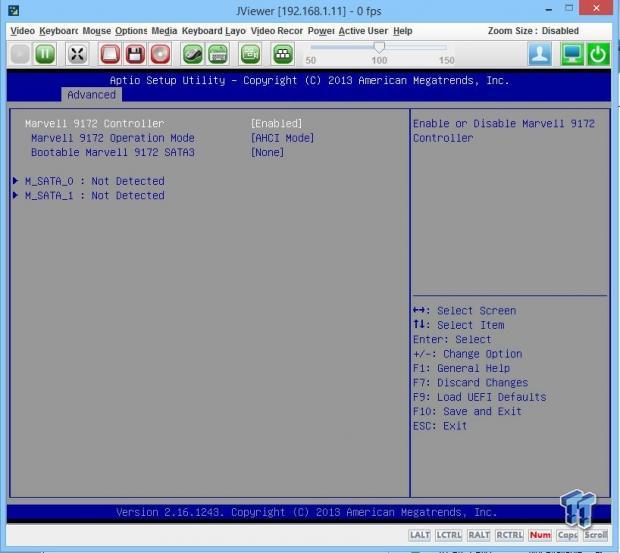
Task: Select Marvell 9172 Operation Mode label
Action: click(x=113, y=138)
